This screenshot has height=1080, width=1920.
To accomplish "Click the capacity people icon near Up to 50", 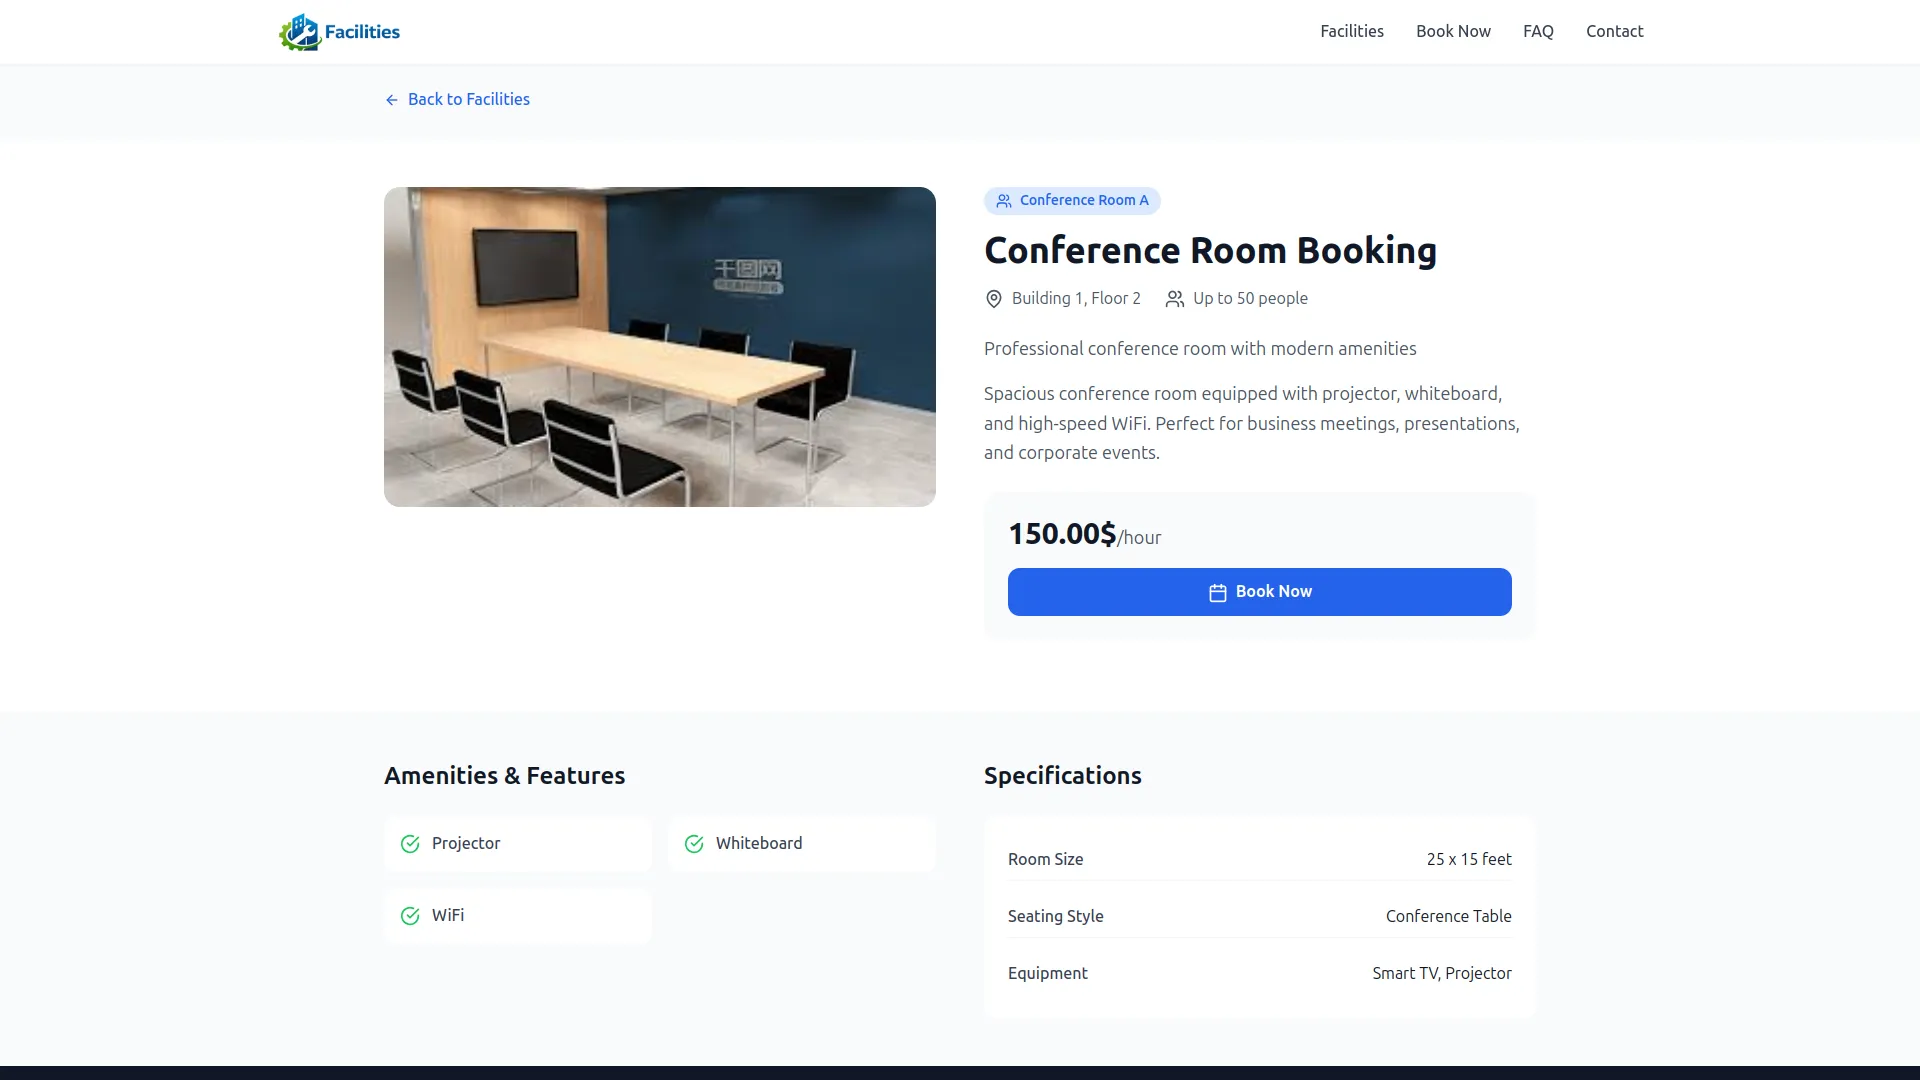I will click(x=1175, y=299).
